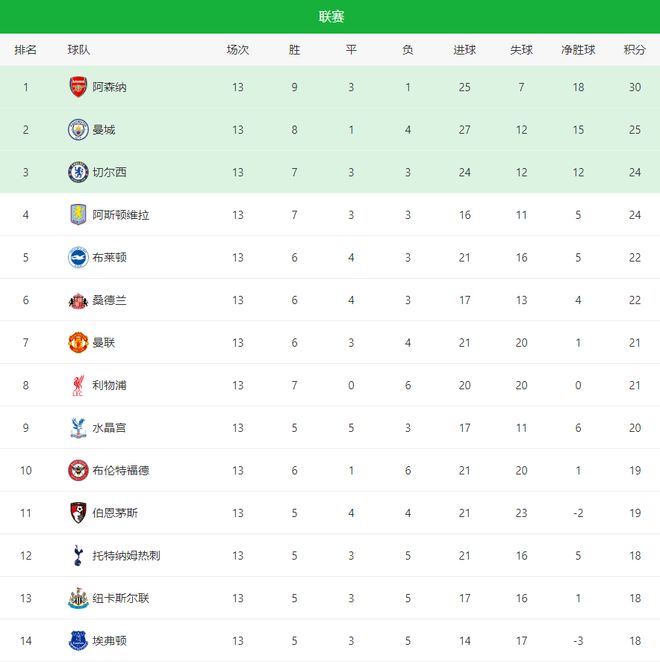Click the Arsenal club crest icon
Screen dimensions: 660x662
(x=78, y=87)
